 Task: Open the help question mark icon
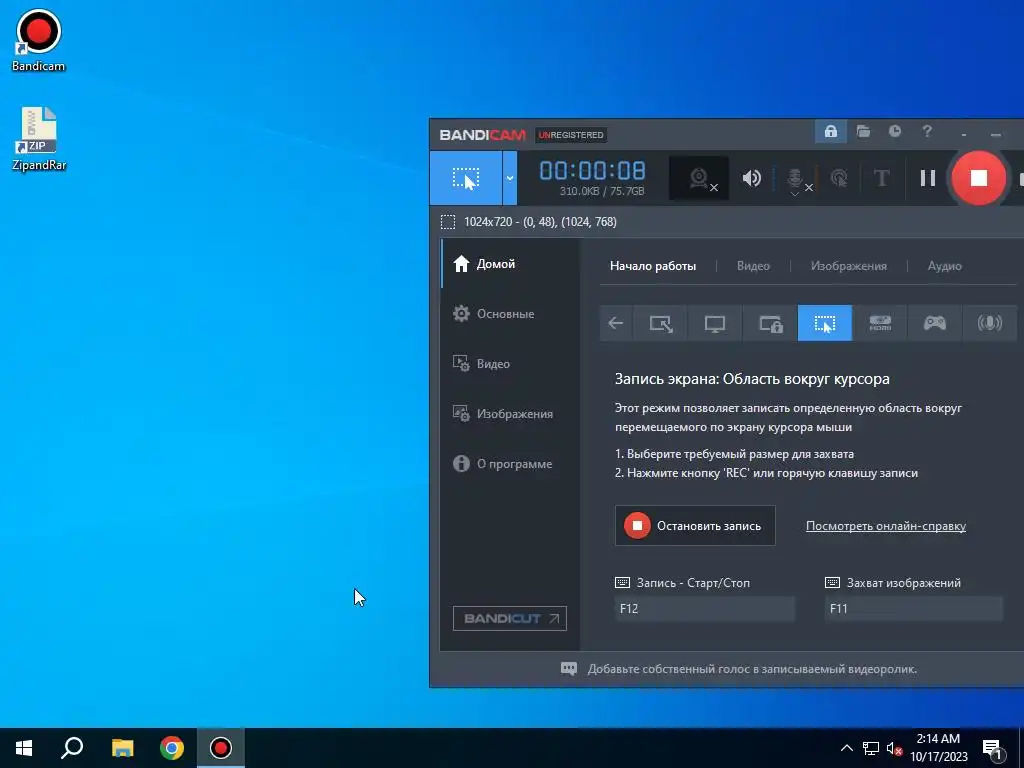click(927, 132)
